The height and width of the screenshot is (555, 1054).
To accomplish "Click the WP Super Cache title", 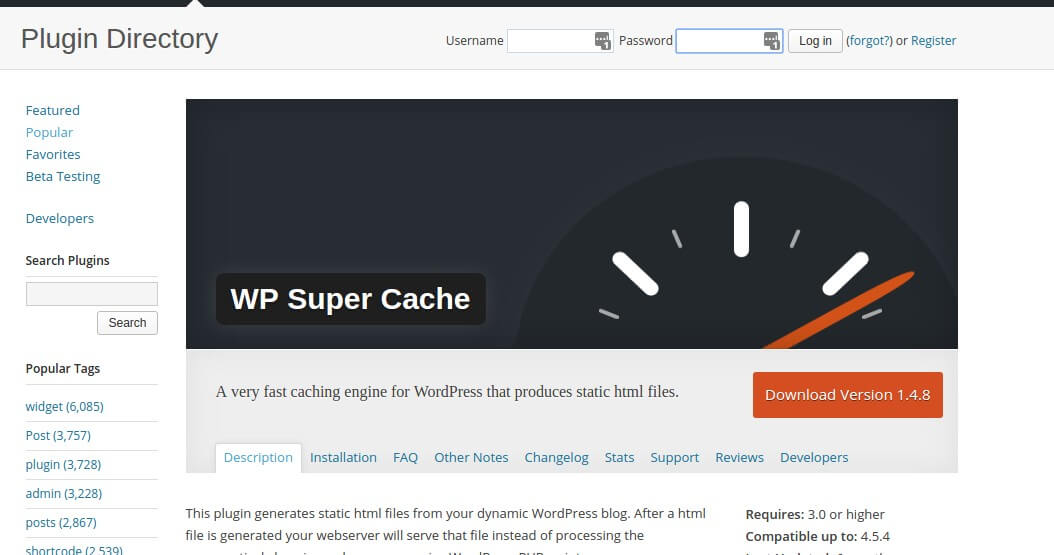I will click(x=350, y=299).
